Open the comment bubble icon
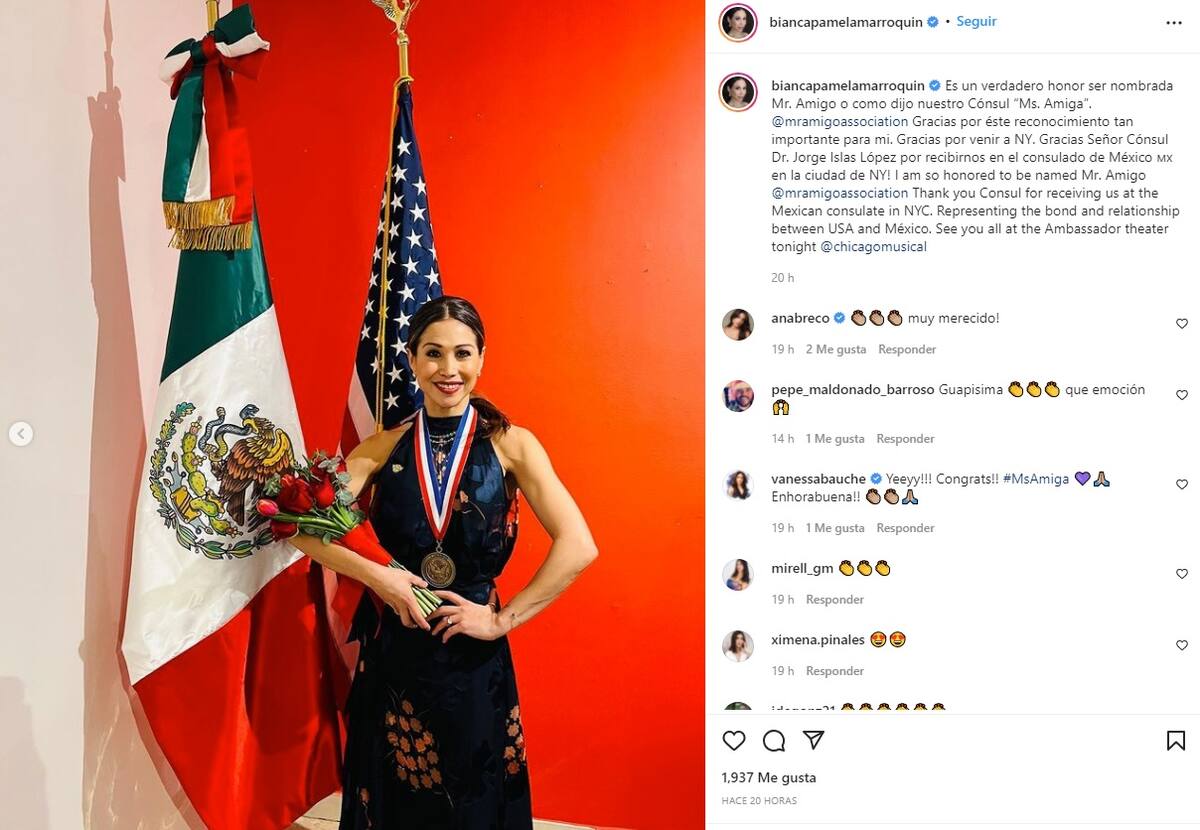This screenshot has height=830, width=1200. (x=774, y=740)
